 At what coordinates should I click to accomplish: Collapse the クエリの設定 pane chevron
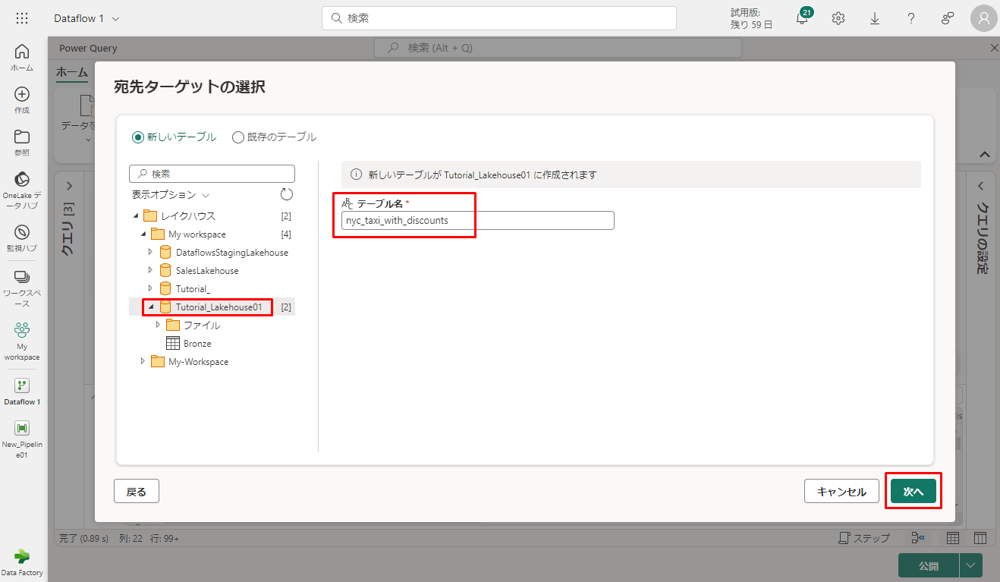(981, 186)
